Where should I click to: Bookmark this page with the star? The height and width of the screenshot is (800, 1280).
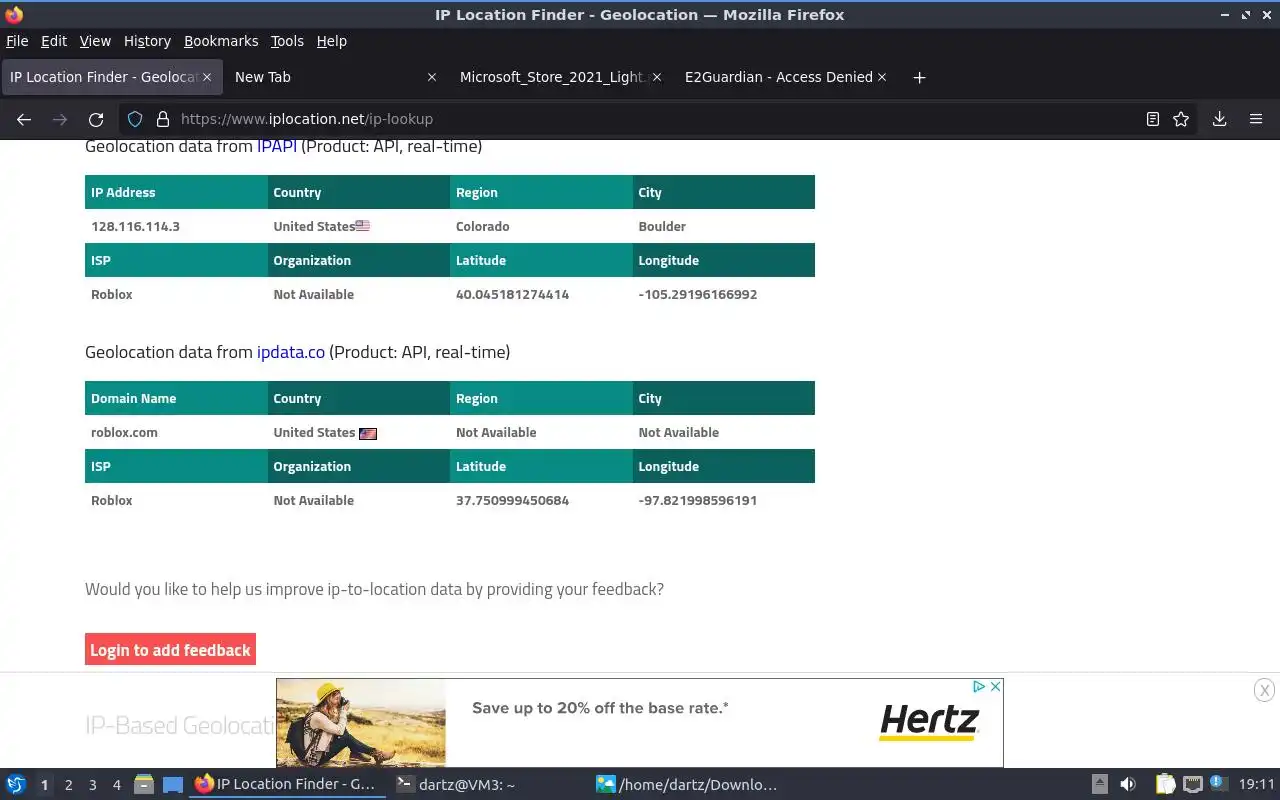(x=1181, y=119)
